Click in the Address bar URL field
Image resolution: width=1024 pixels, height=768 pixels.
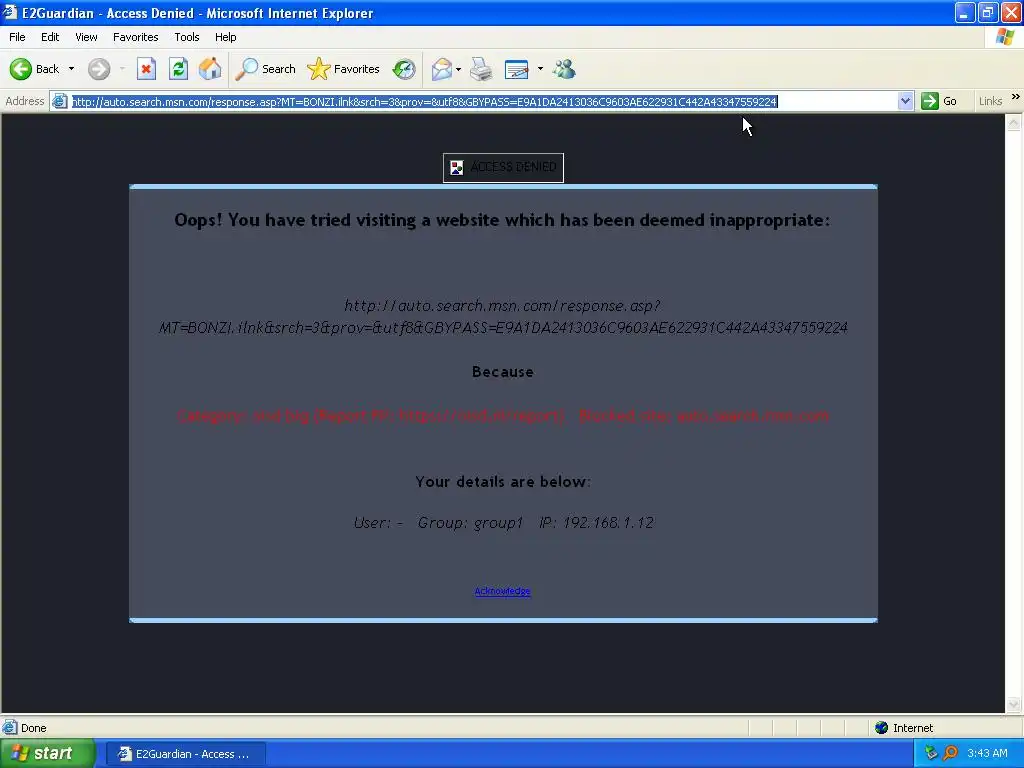[483, 101]
